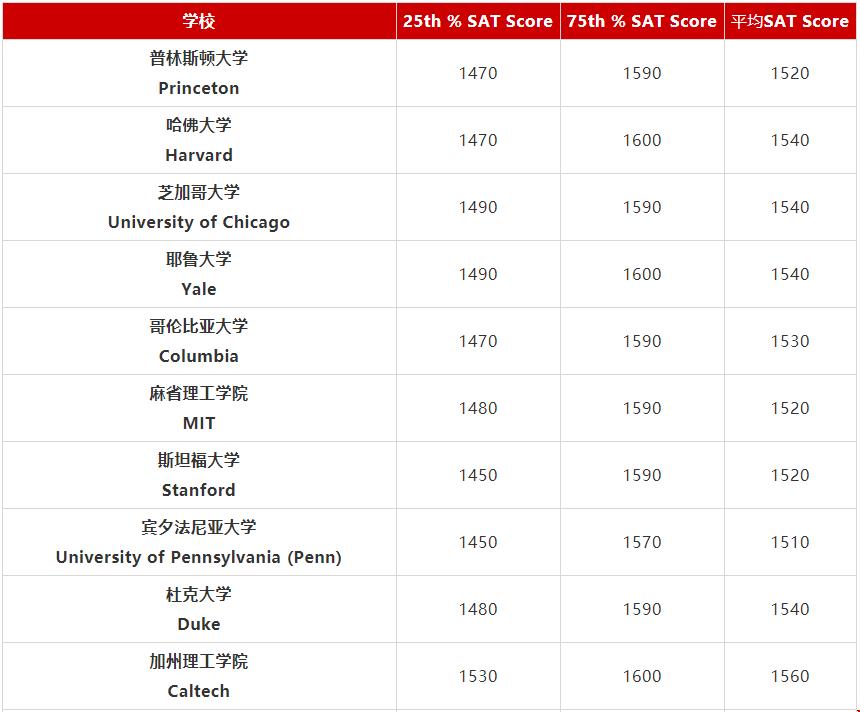Click MIT's 25th percentile score 1480

click(478, 408)
